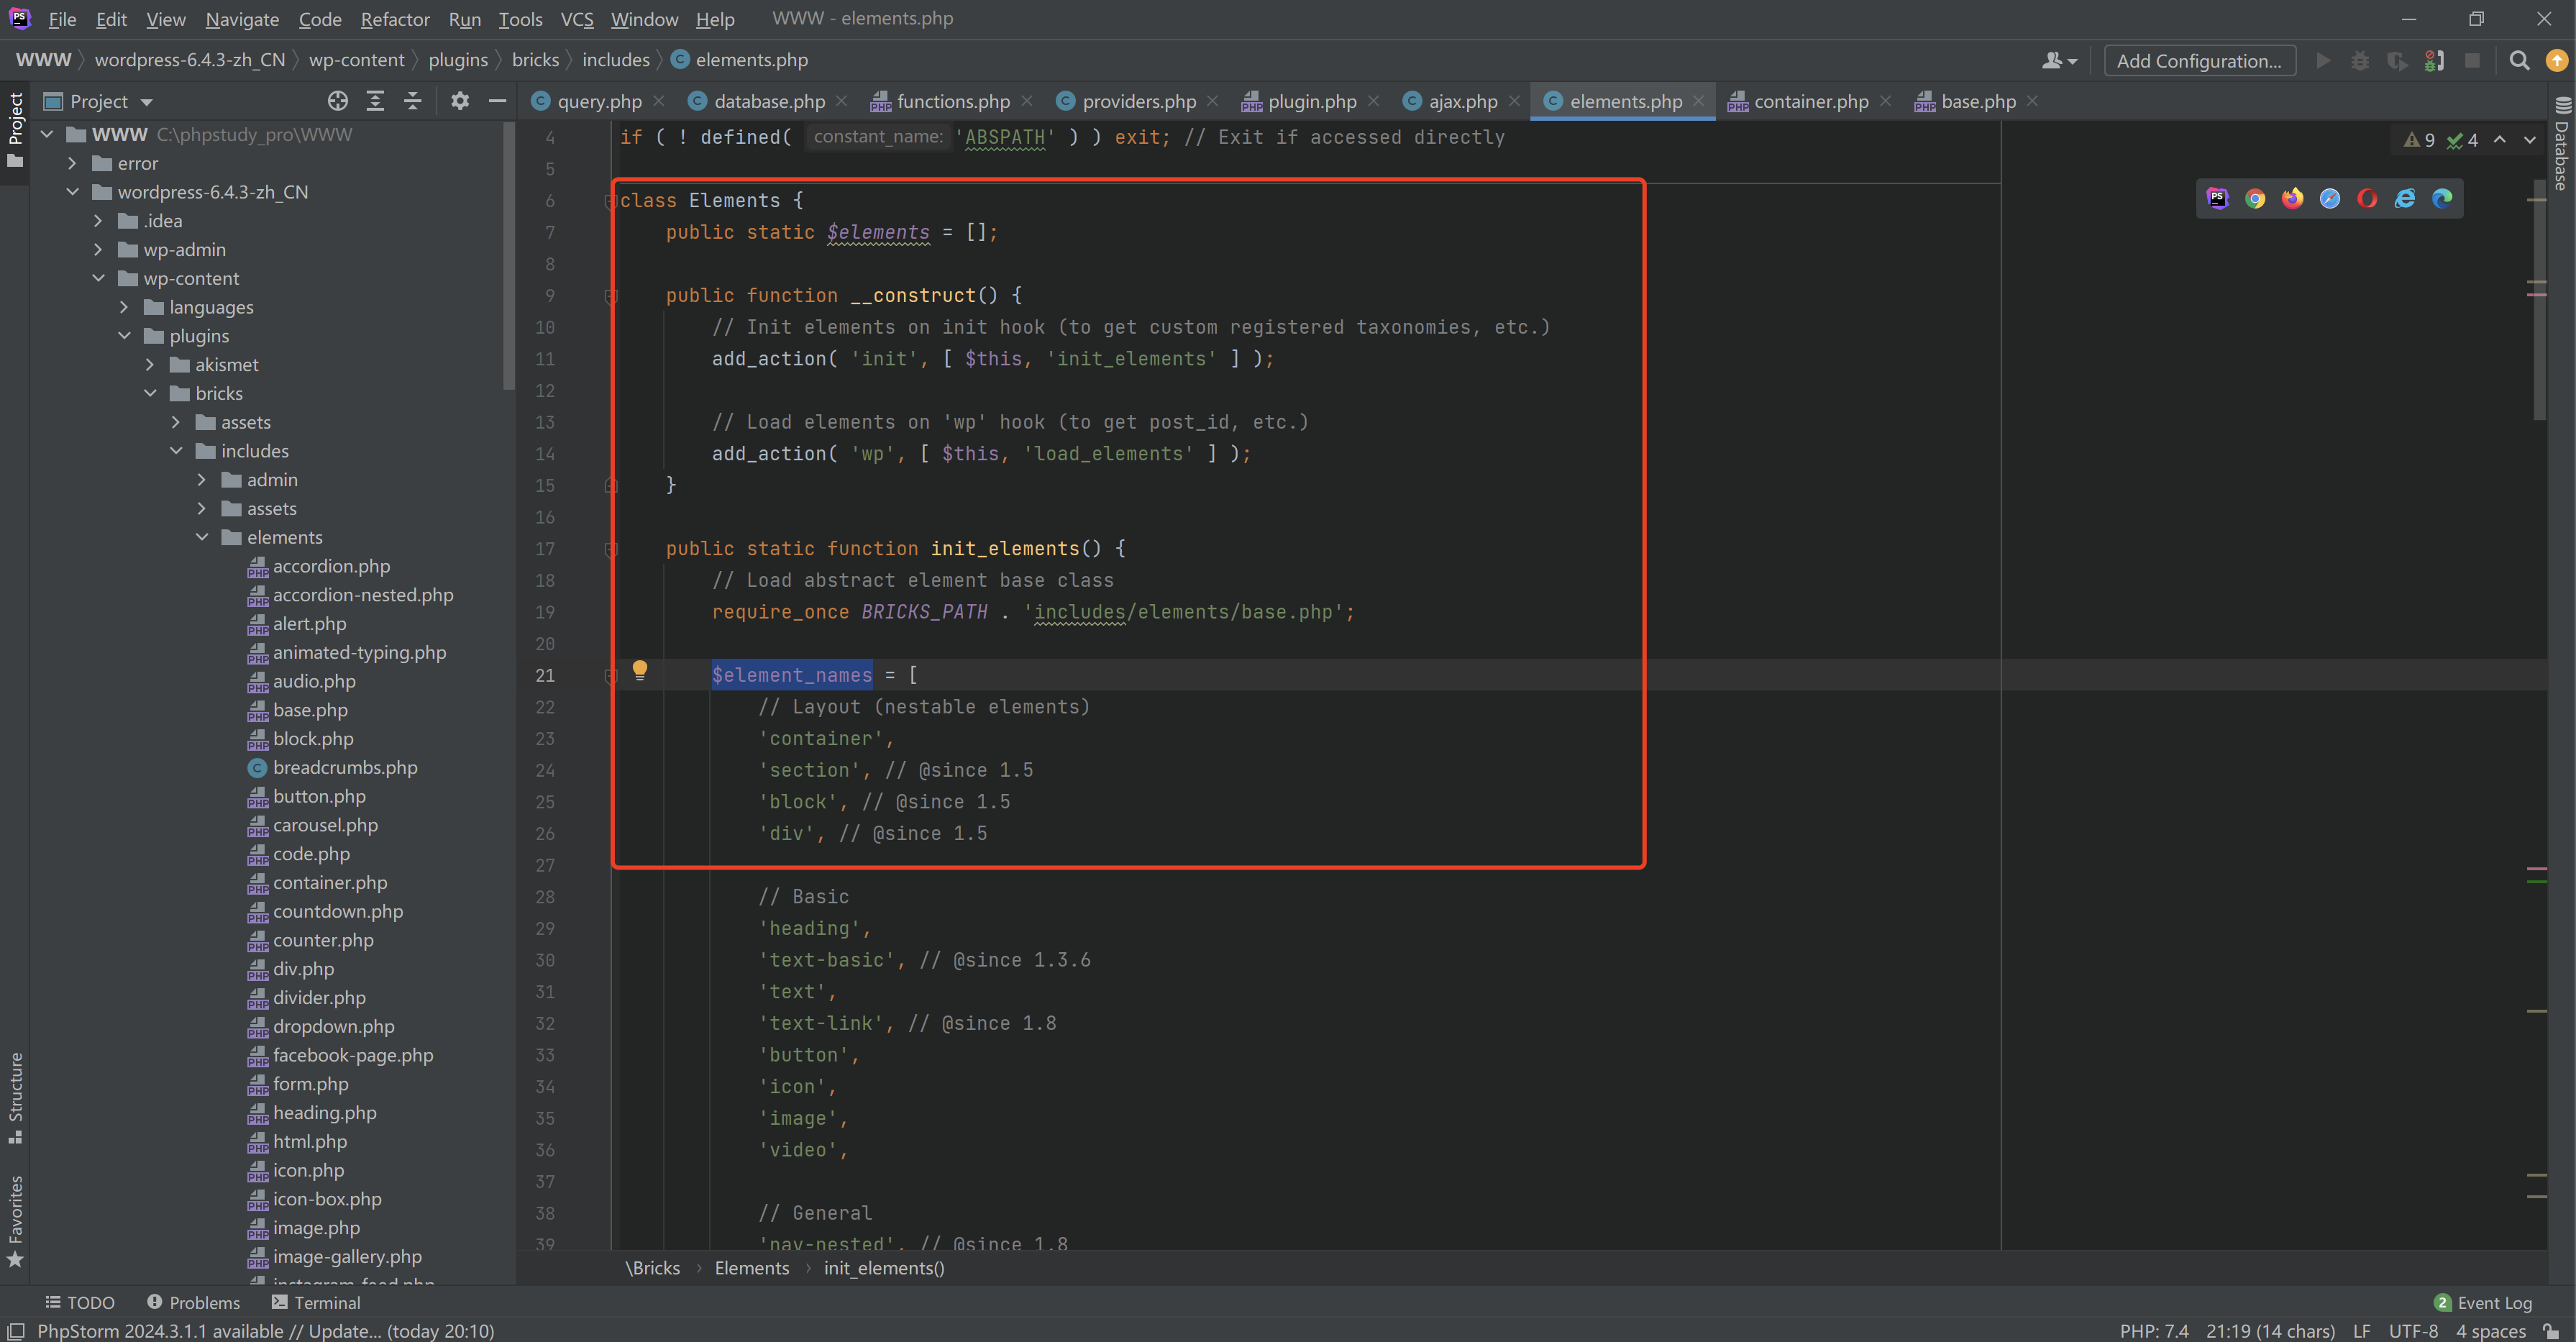2576x1342 pixels.
Task: Click the IDE update notification icon
Action: 2557,61
